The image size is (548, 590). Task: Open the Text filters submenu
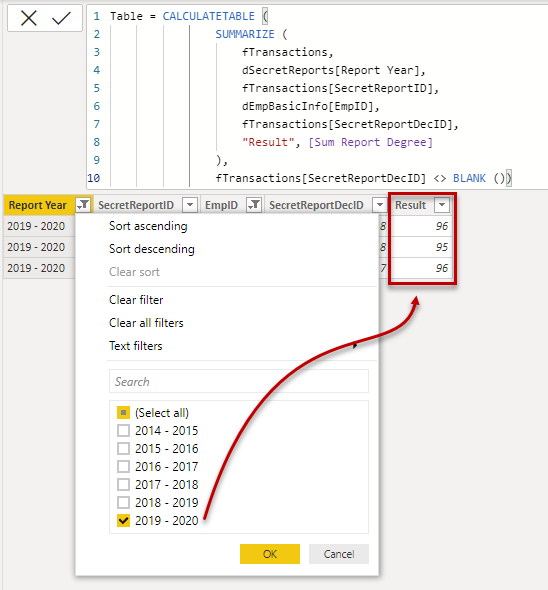(135, 346)
